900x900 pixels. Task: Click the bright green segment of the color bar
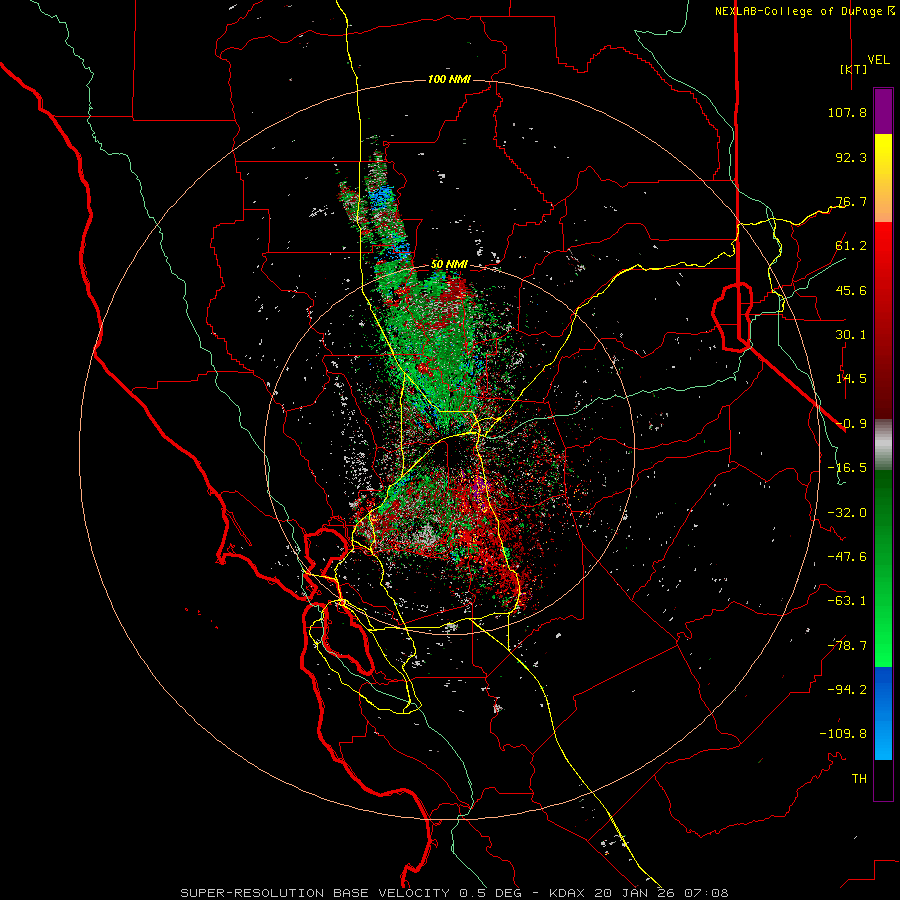(883, 620)
